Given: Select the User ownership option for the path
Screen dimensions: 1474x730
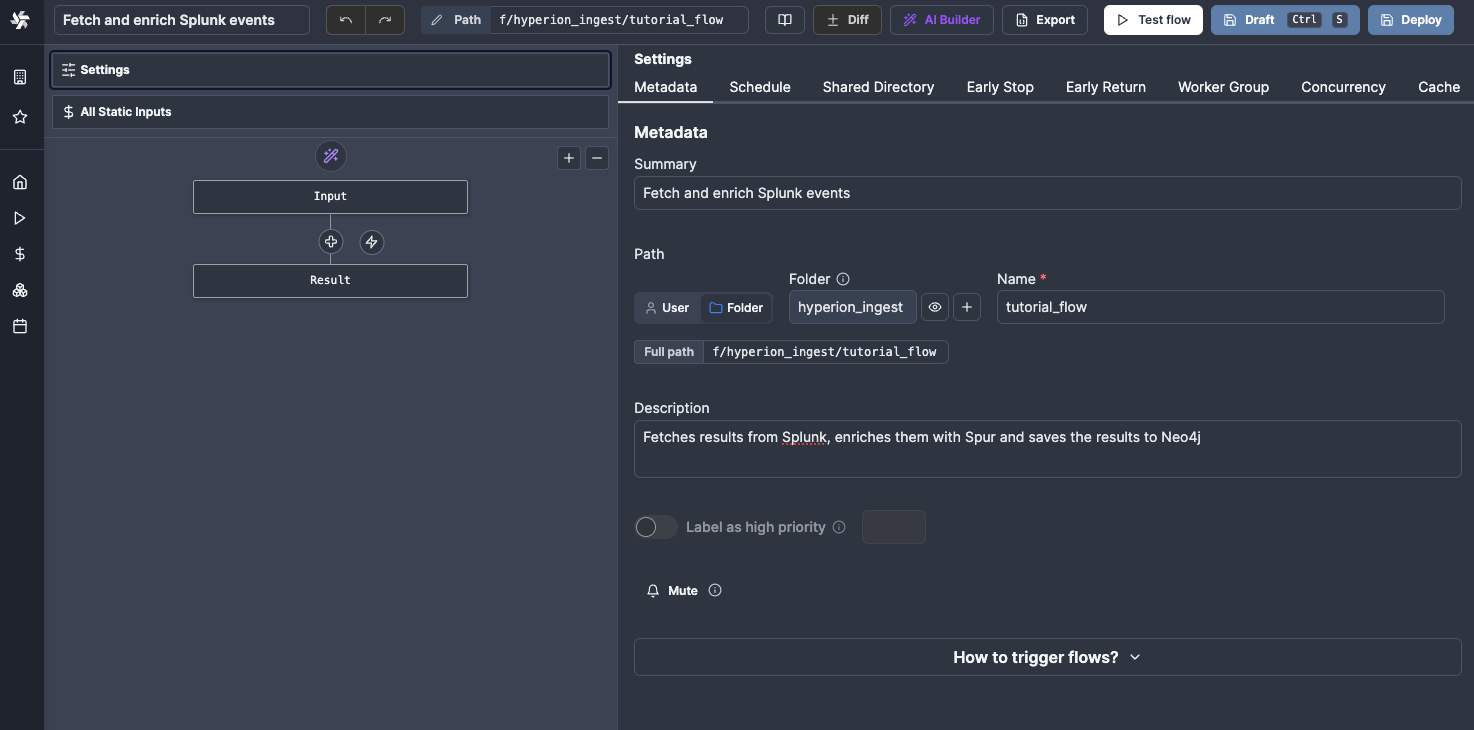Looking at the screenshot, I should point(667,307).
